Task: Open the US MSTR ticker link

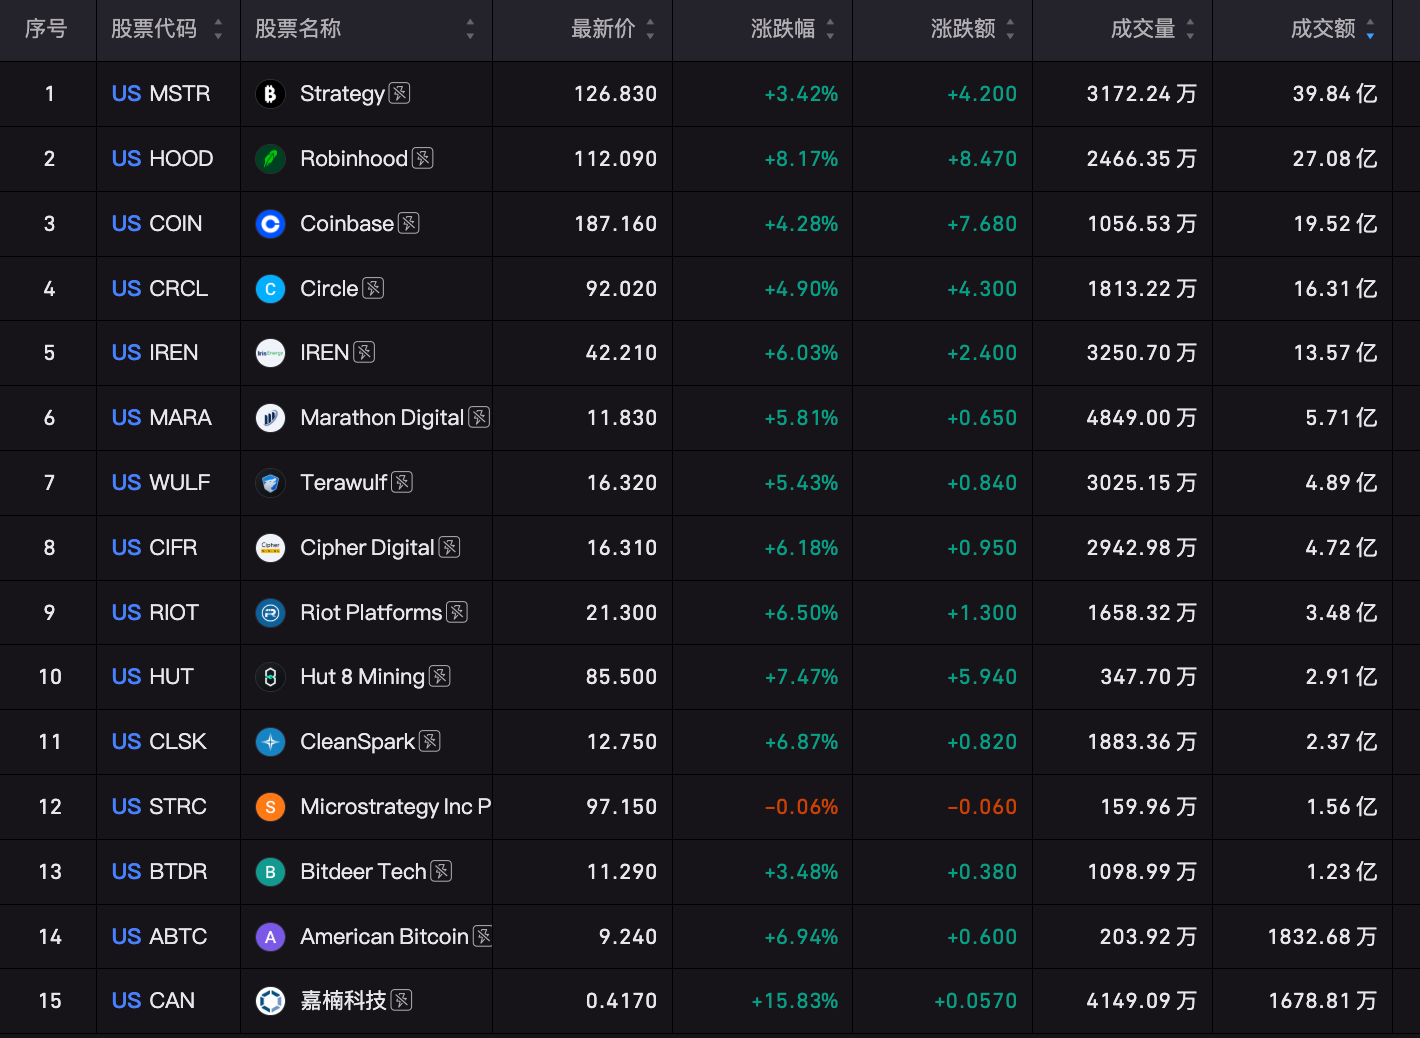Action: [161, 94]
